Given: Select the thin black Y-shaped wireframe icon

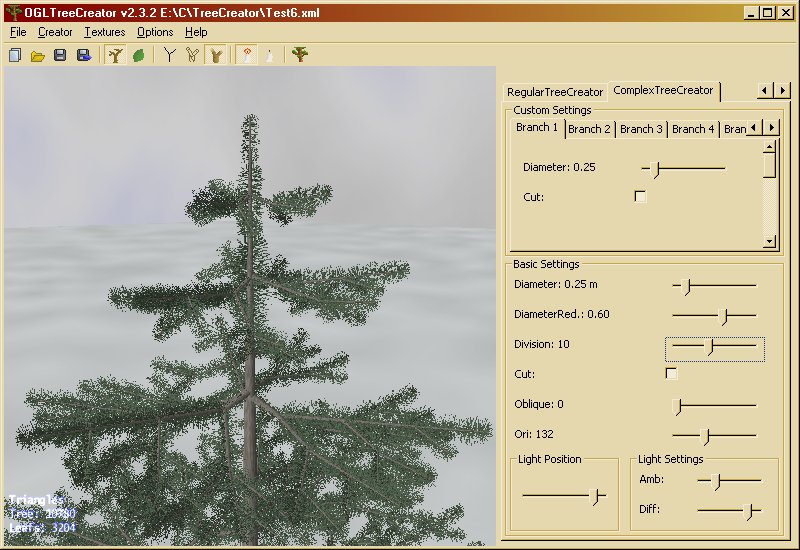Looking at the screenshot, I should click(x=170, y=55).
